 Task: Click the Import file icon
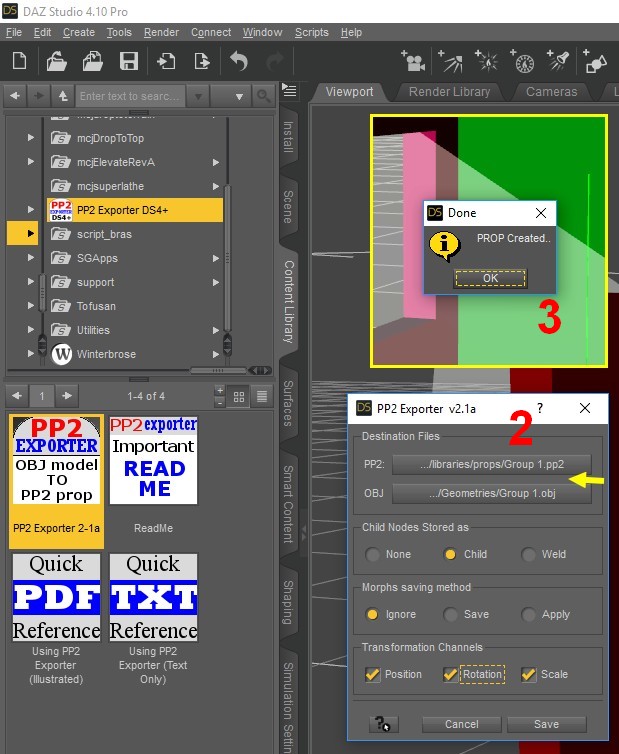point(166,62)
